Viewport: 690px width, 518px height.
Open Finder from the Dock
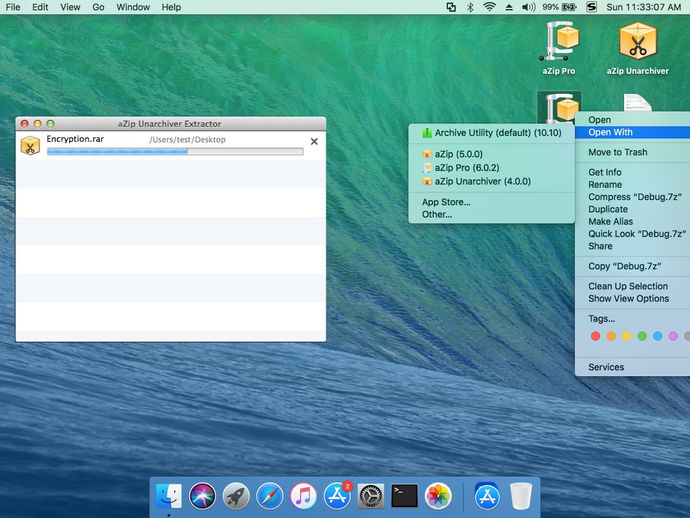pyautogui.click(x=169, y=496)
